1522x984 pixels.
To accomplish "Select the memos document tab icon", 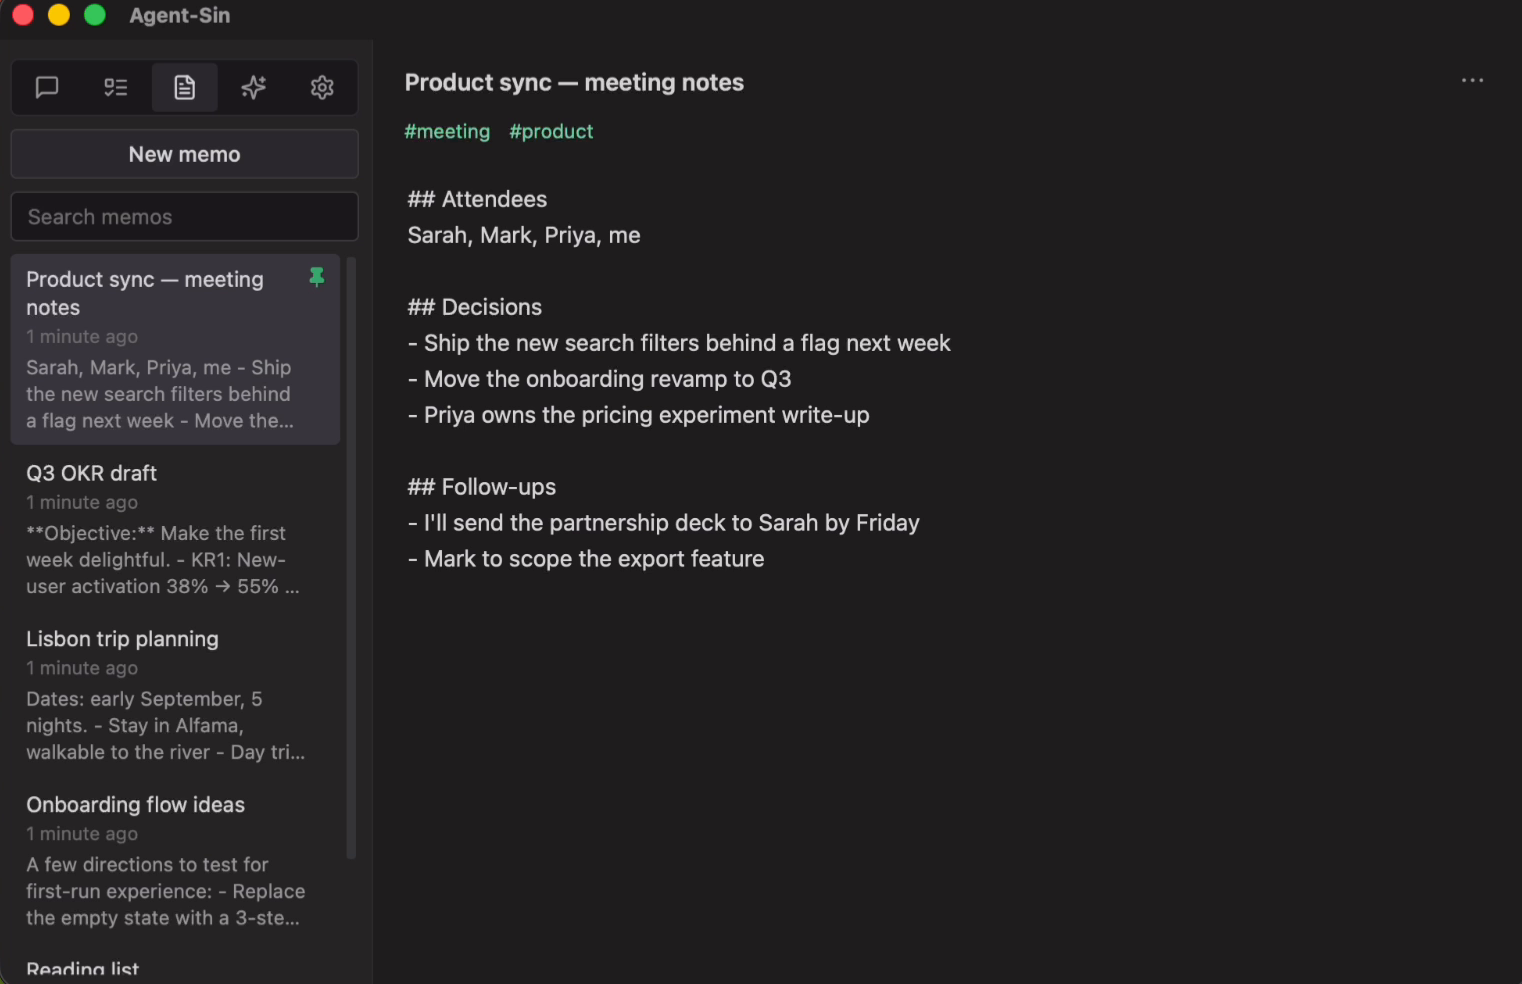I will click(x=185, y=88).
